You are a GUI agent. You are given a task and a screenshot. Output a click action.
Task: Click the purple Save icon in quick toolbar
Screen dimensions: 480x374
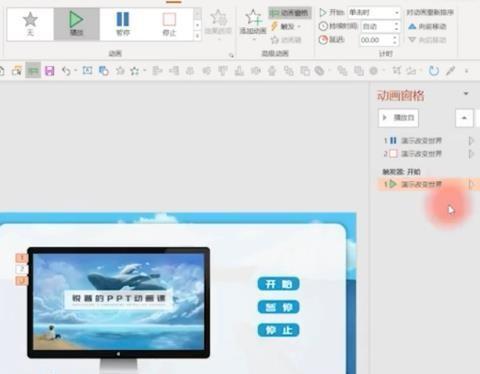[x=49, y=71]
